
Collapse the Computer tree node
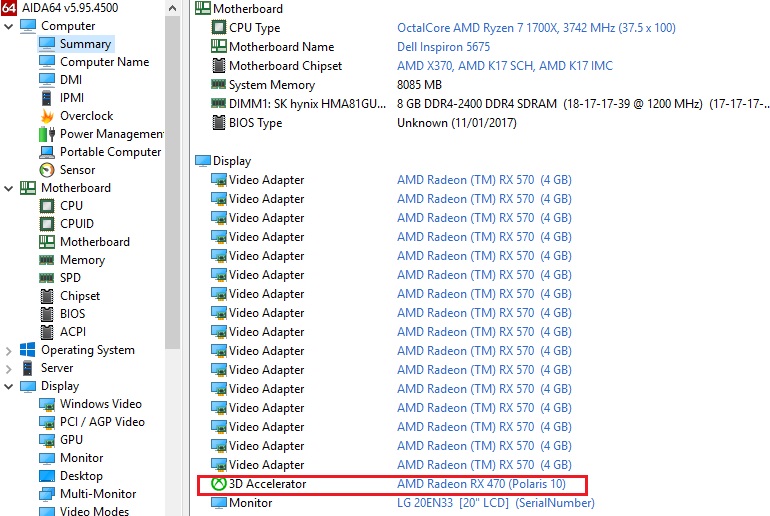click(x=8, y=26)
